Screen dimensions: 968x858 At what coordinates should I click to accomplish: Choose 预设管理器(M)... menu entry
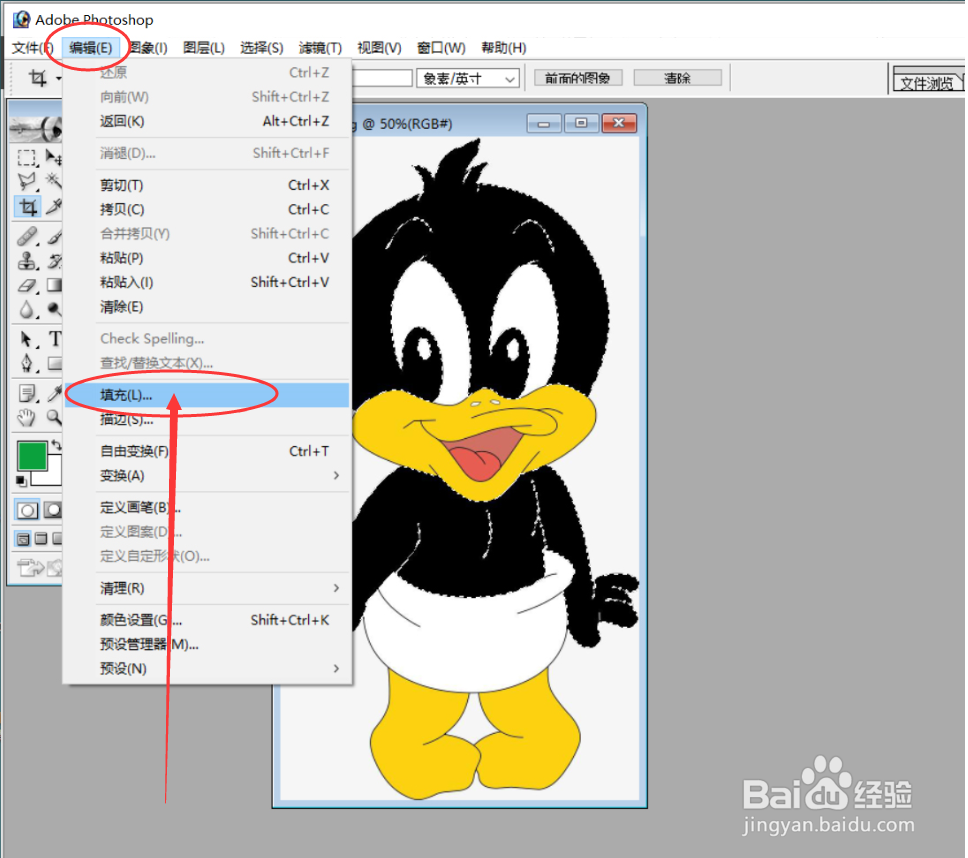tap(208, 644)
